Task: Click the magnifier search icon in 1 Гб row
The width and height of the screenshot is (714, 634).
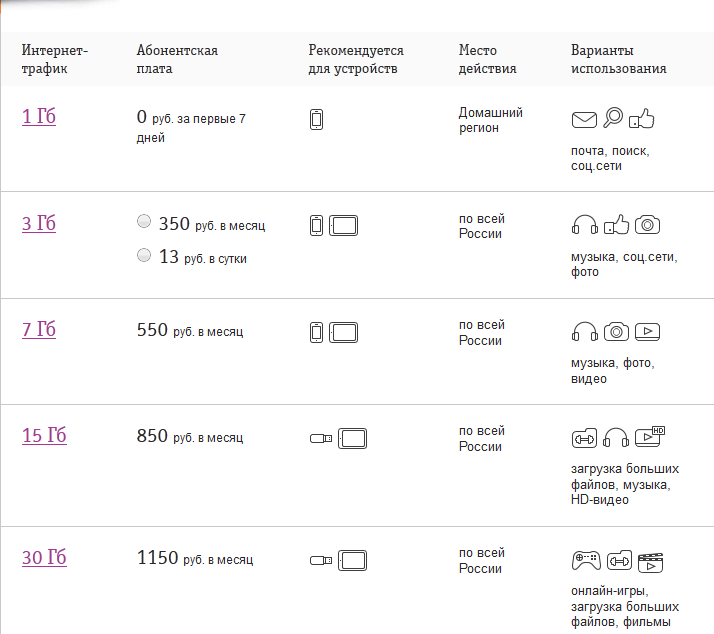Action: [613, 118]
